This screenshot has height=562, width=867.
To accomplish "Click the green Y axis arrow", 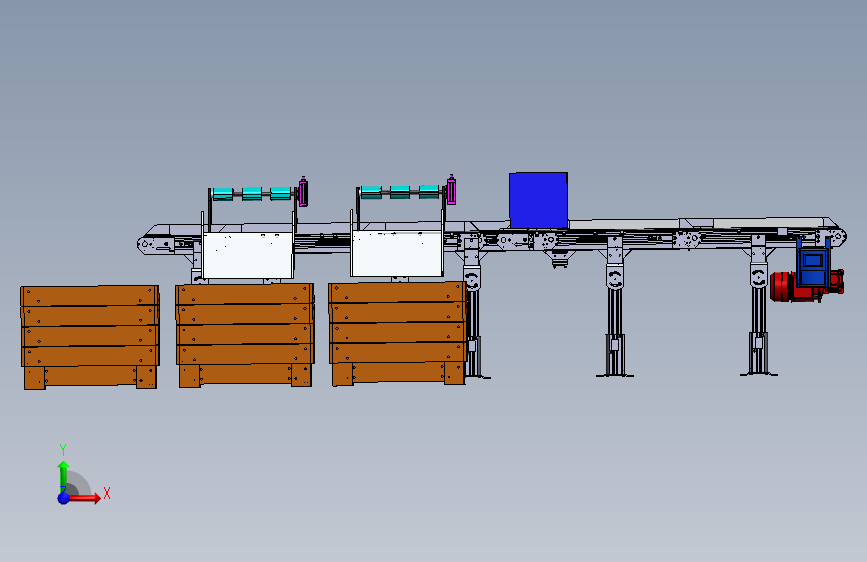I will pyautogui.click(x=64, y=477).
